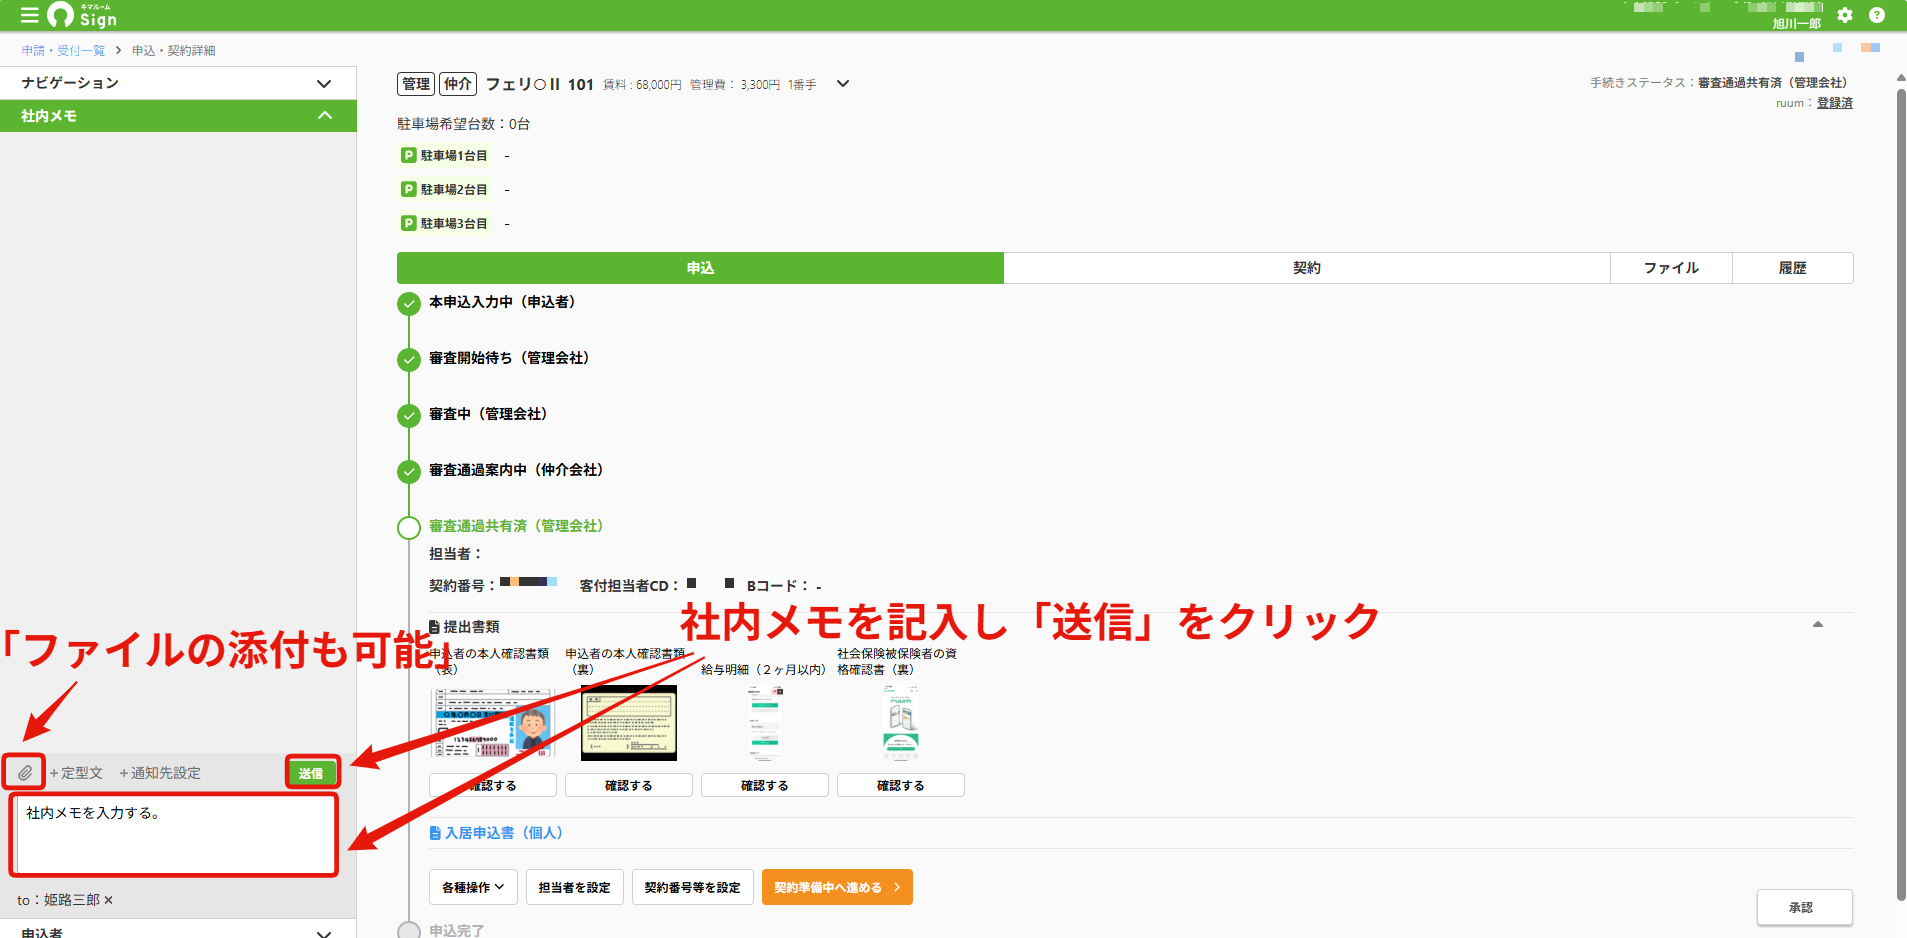Collapse the 提出書類 section arrow
The image size is (1907, 938).
coord(1818,625)
